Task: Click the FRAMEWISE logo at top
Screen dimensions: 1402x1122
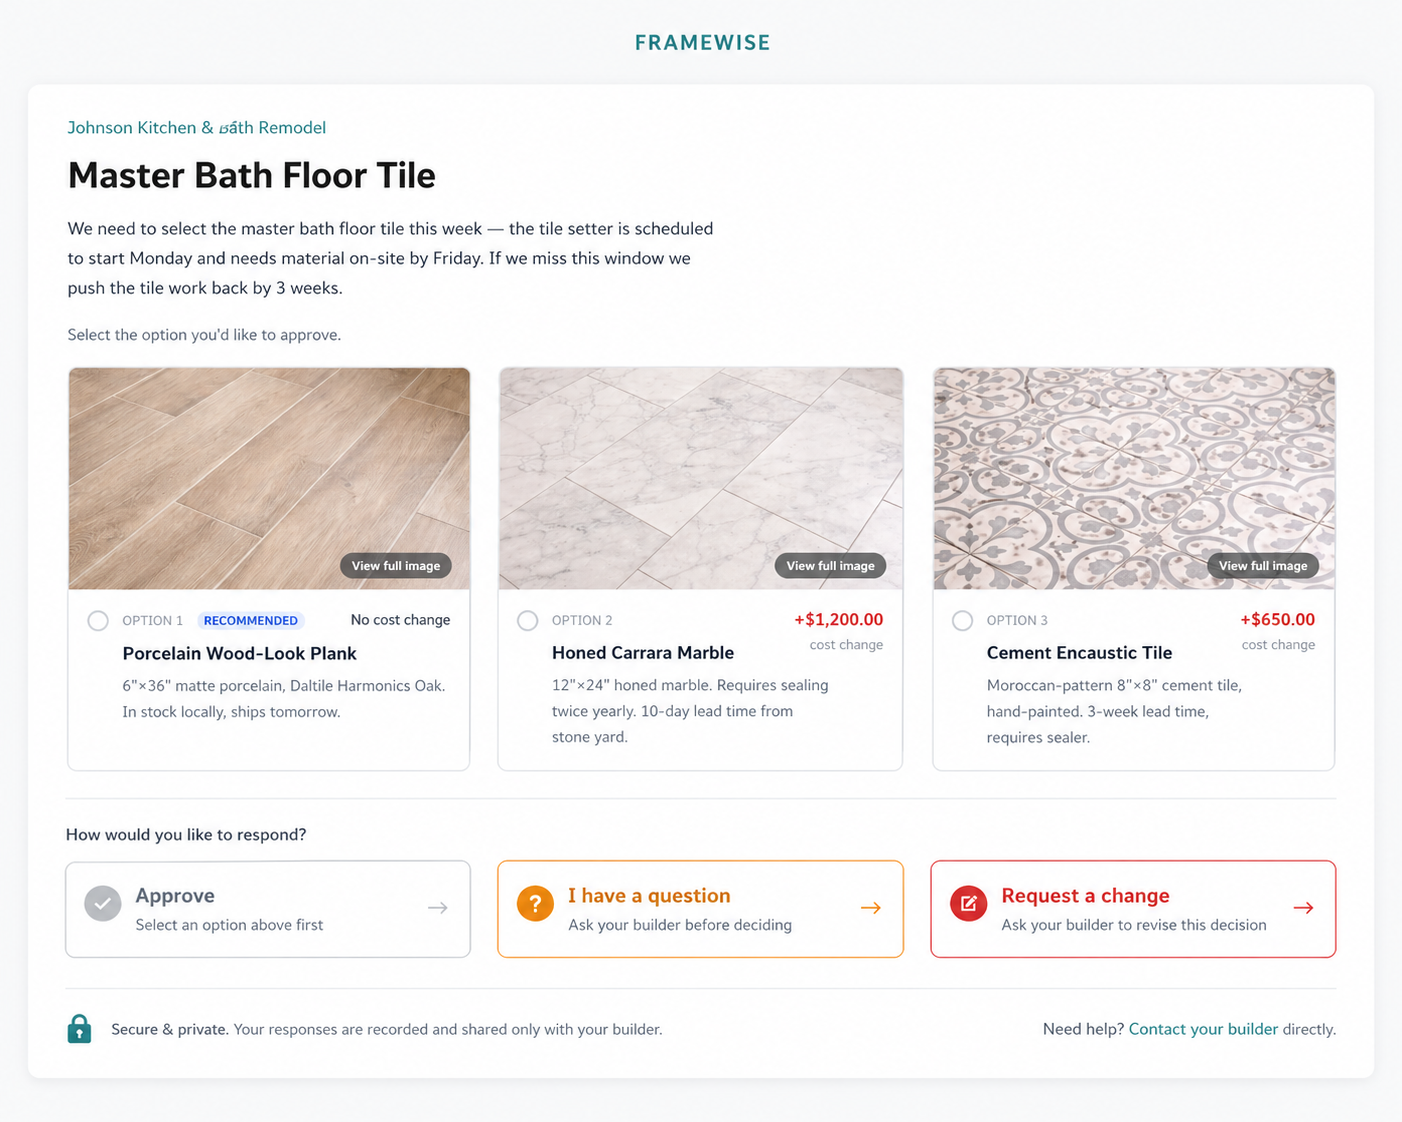Action: point(702,43)
